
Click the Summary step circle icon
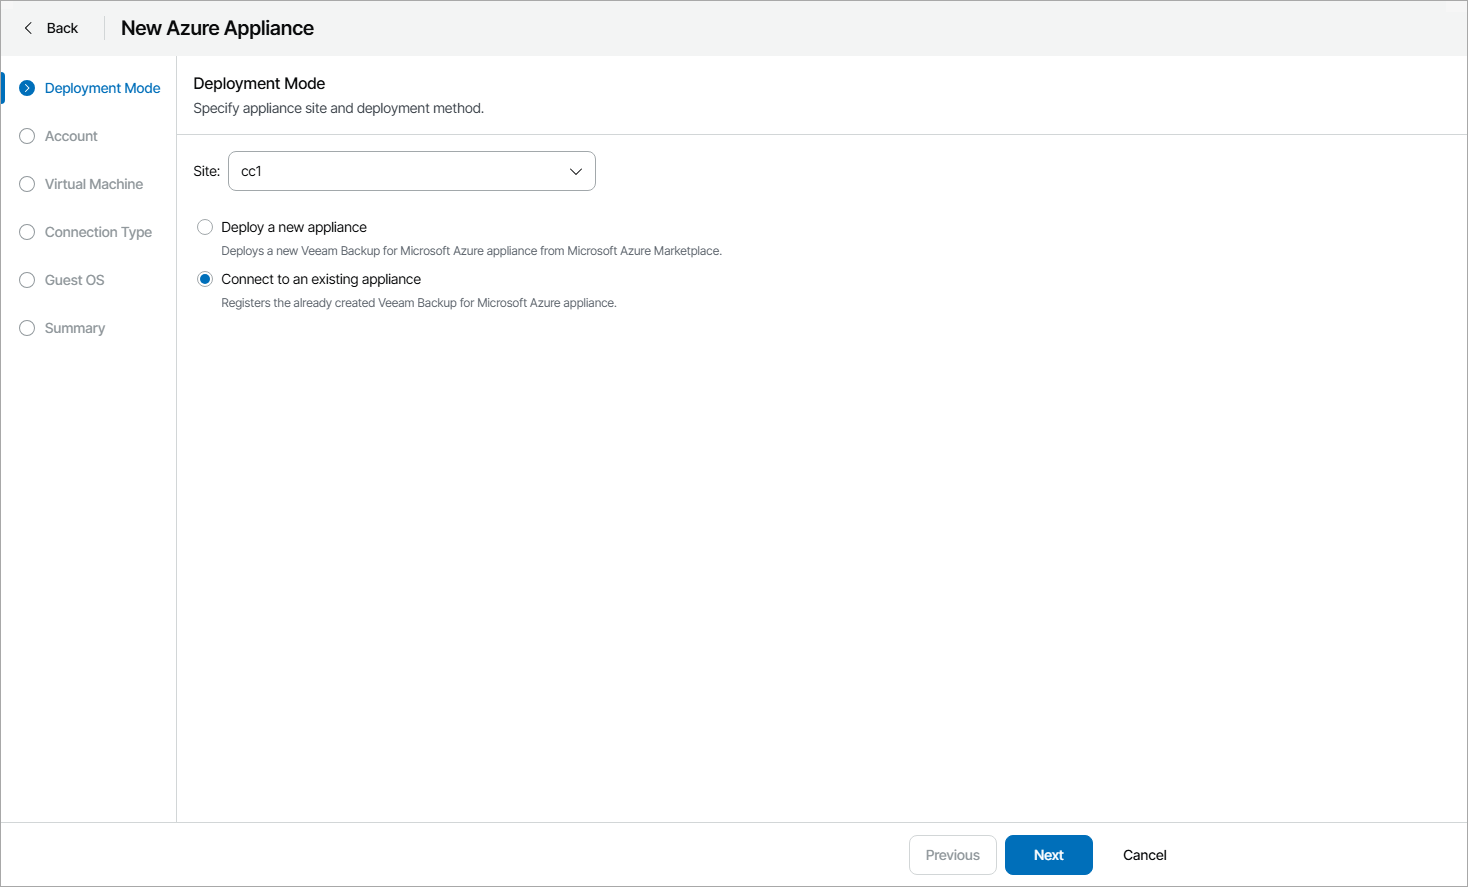(26, 328)
